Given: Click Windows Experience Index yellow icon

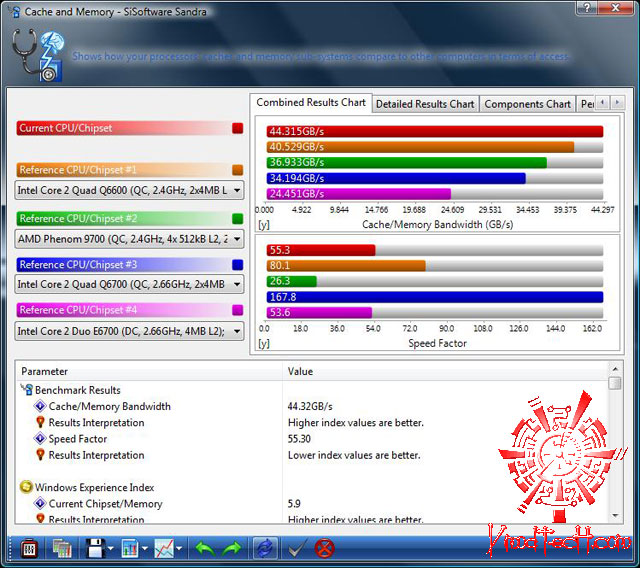Looking at the screenshot, I should coord(26,487).
